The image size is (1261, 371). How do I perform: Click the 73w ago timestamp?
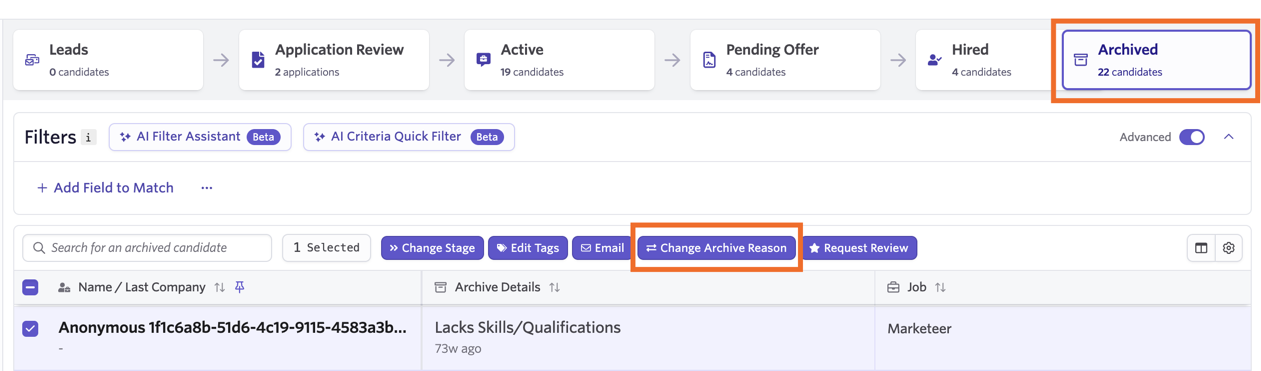458,349
